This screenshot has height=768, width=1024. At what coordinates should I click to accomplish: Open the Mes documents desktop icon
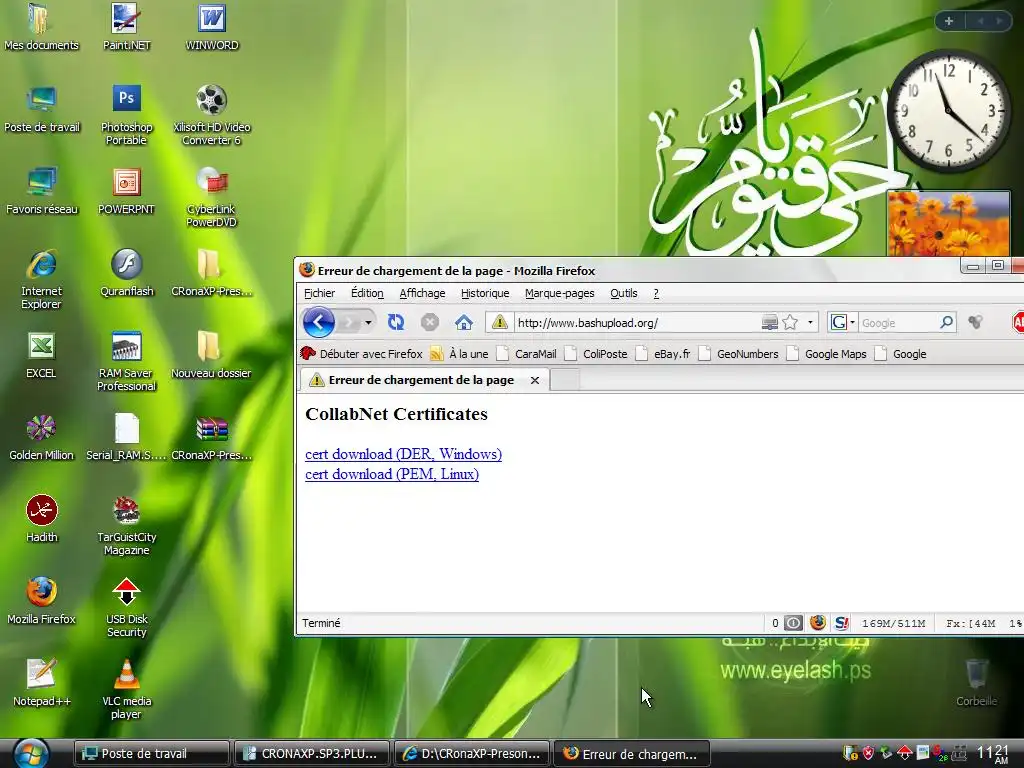click(41, 27)
